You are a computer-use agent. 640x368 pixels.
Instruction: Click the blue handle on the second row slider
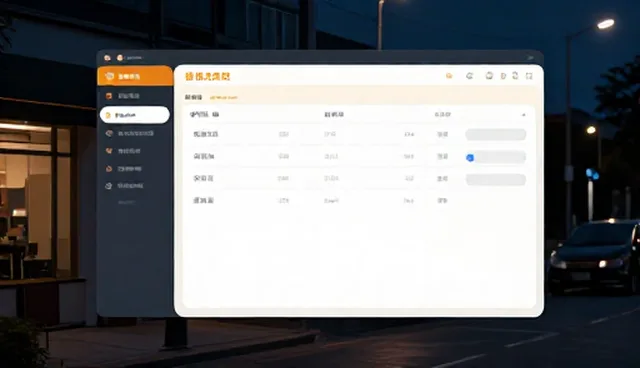470,157
